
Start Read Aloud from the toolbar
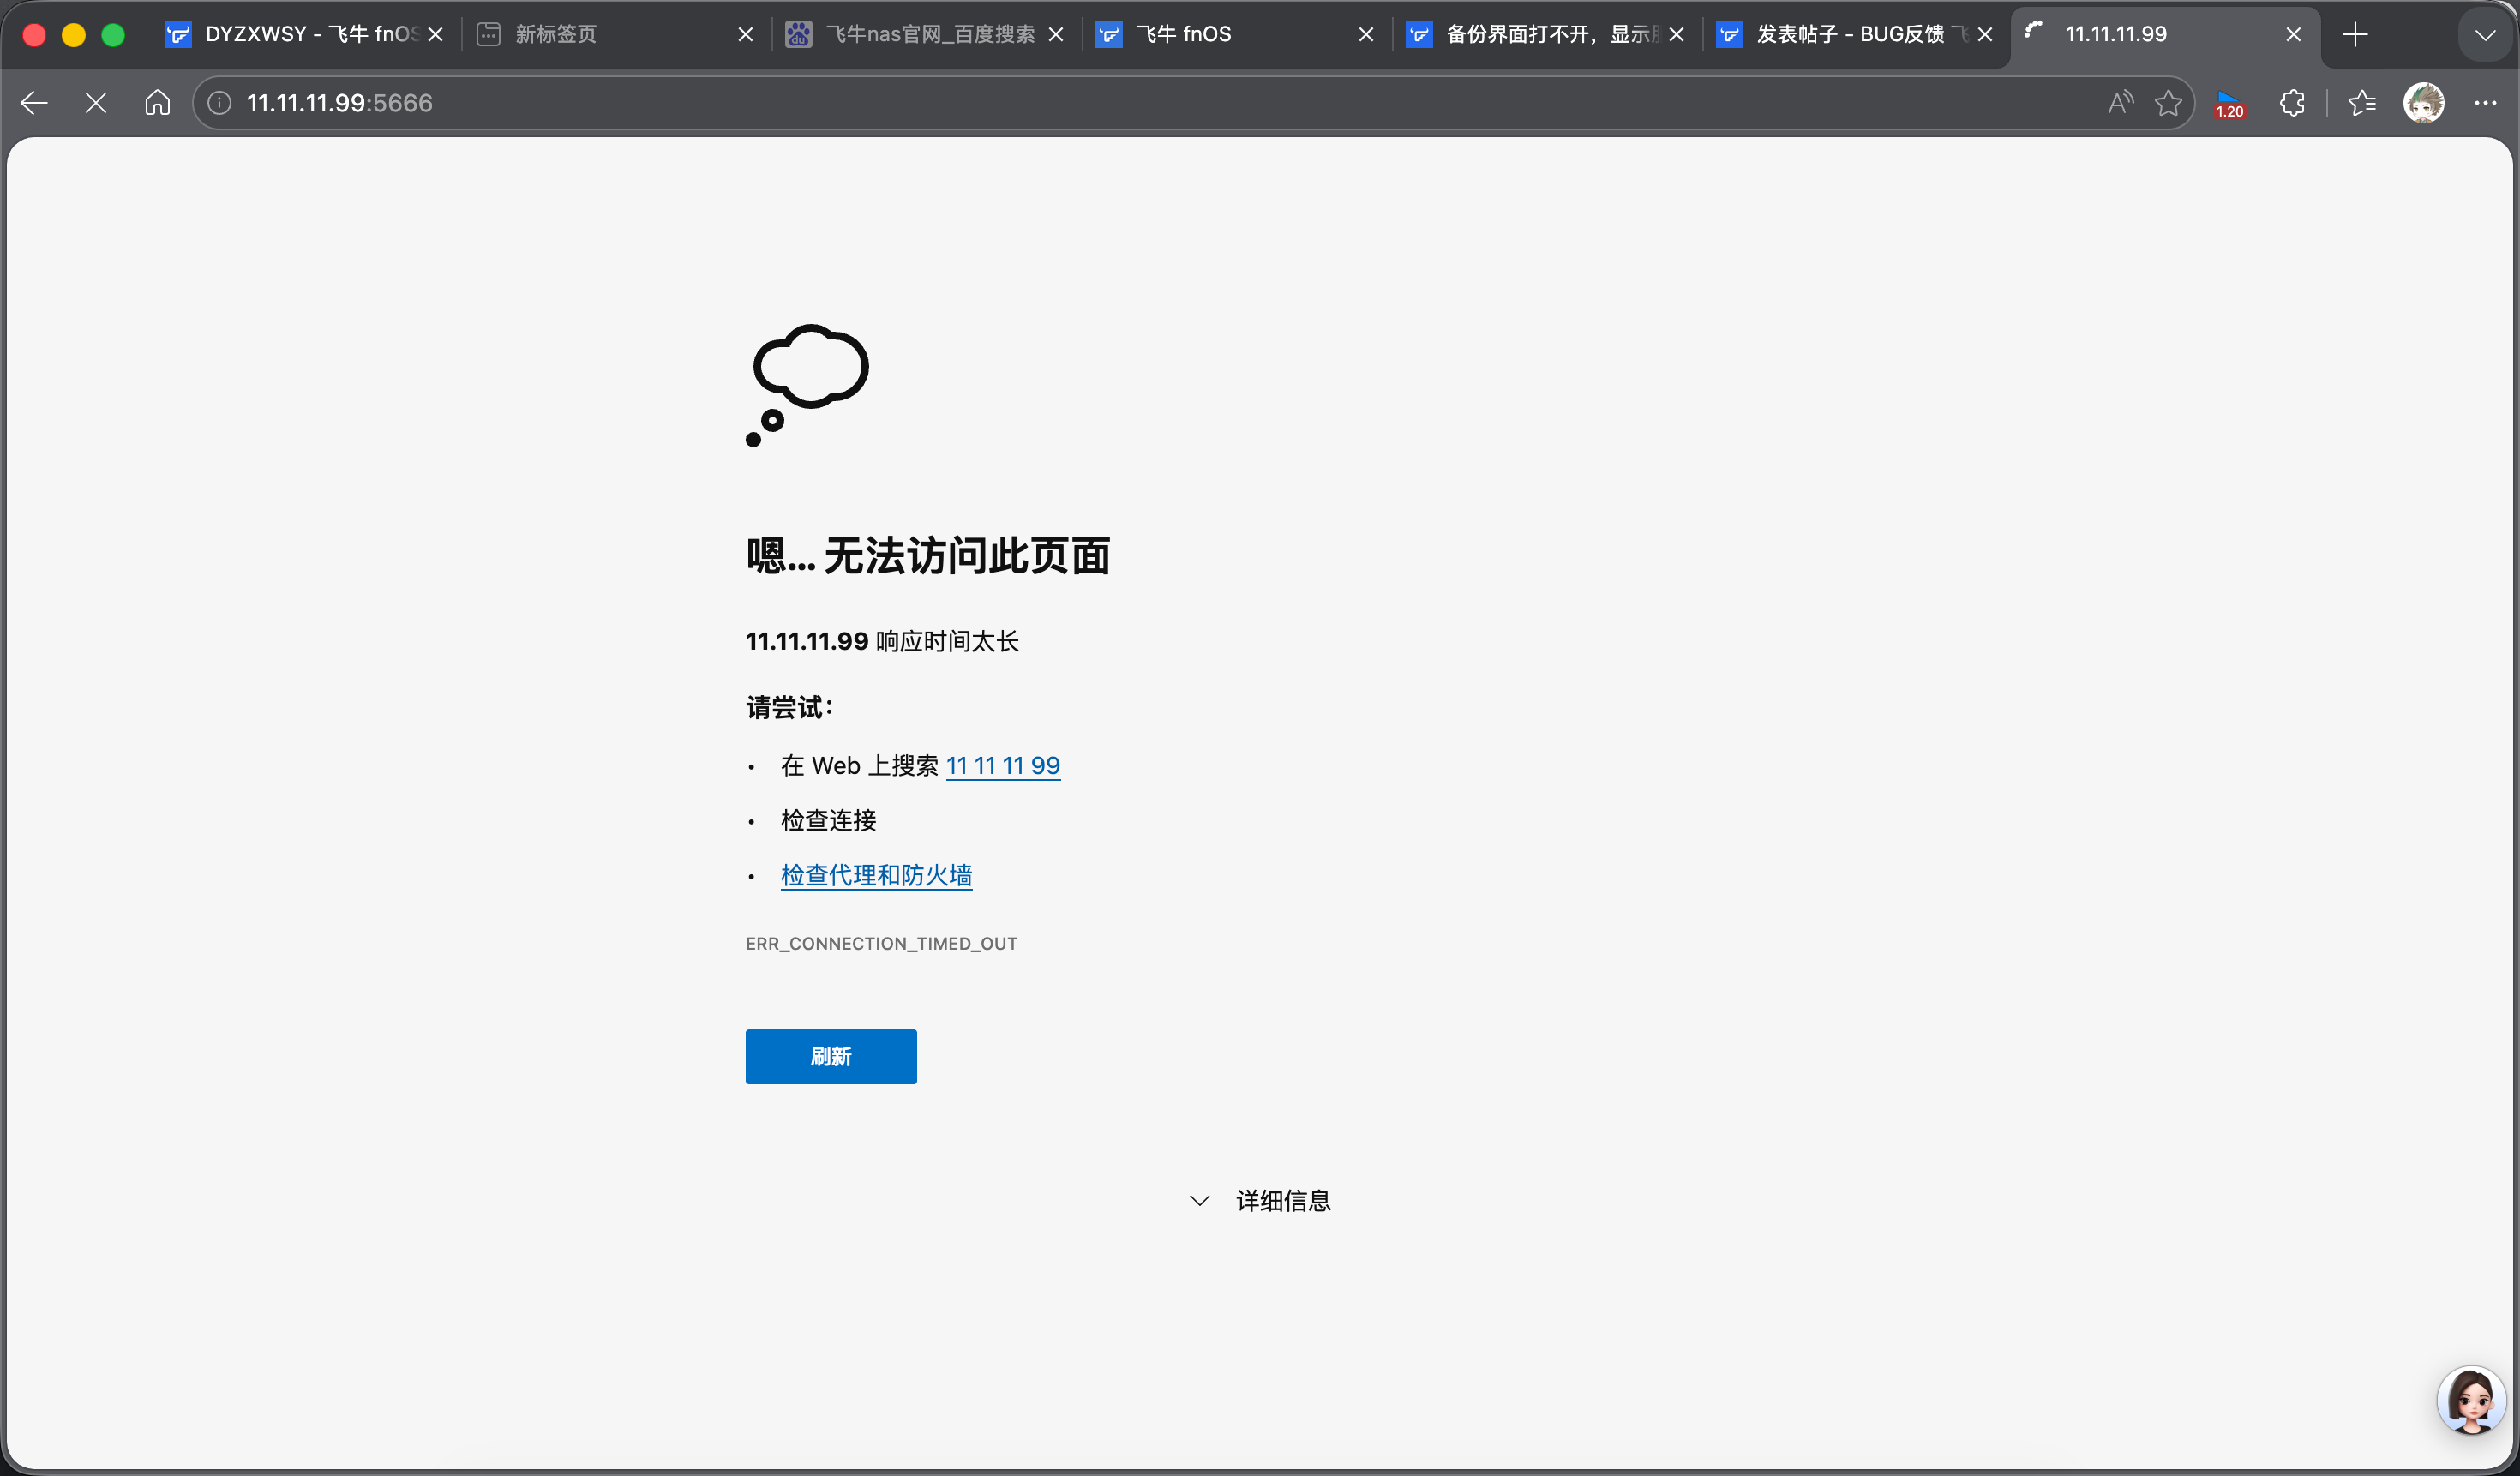coord(2120,102)
